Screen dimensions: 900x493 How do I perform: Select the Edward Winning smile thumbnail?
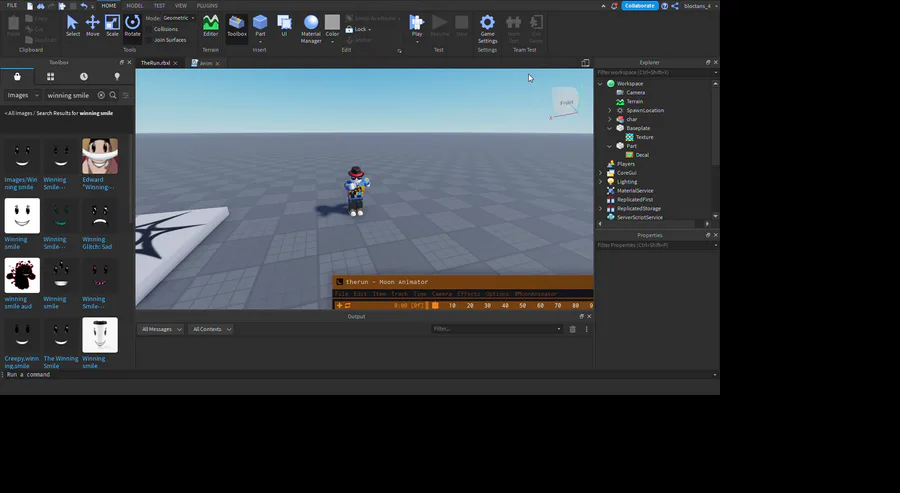99,157
